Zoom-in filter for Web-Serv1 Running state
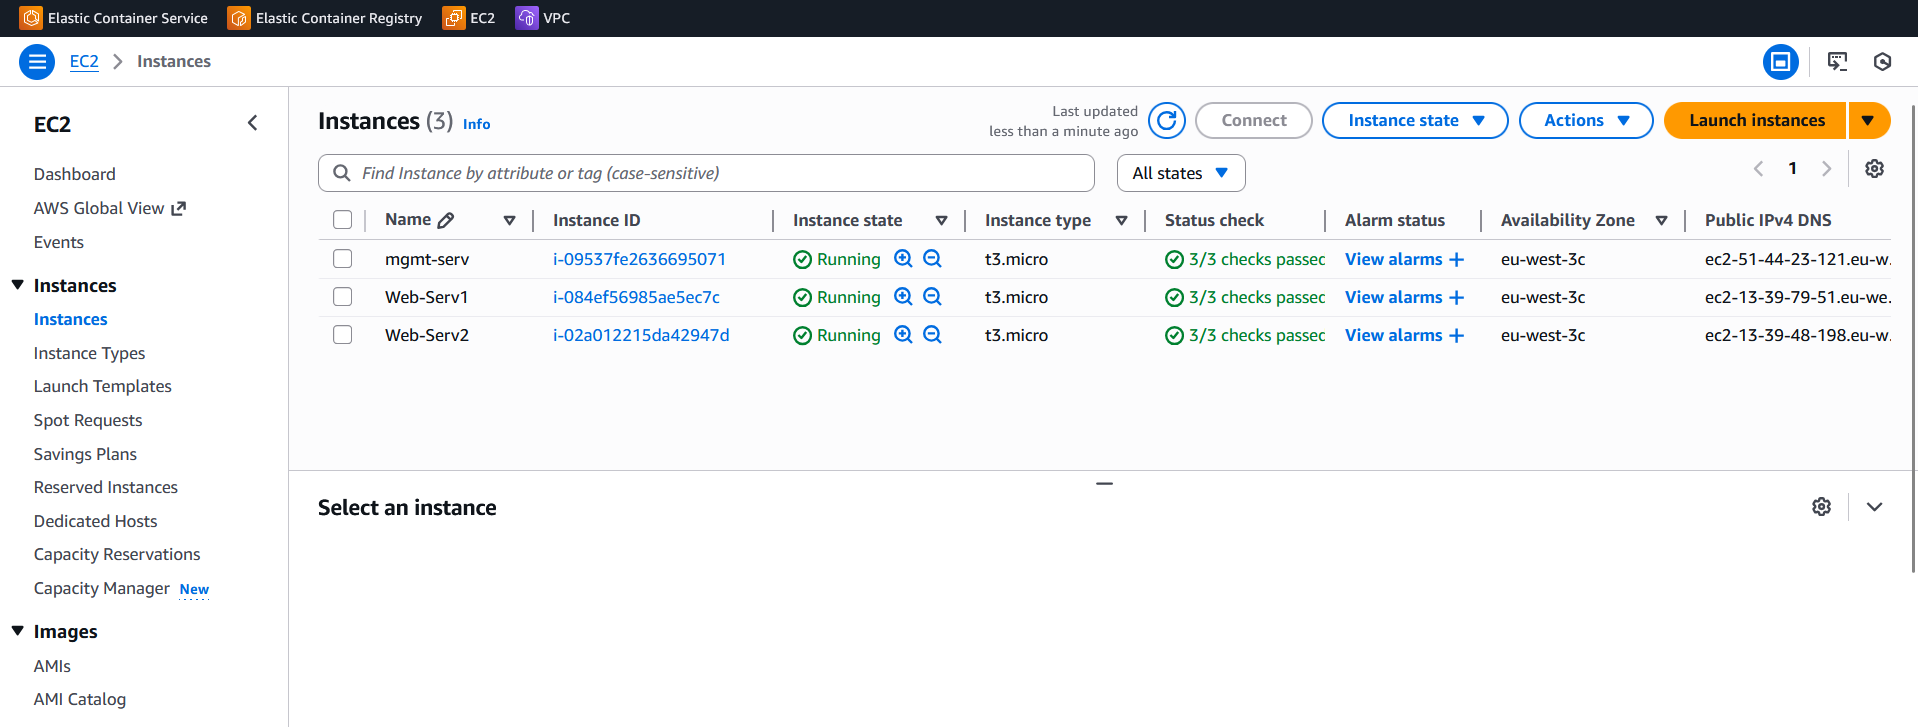This screenshot has height=727, width=1918. [903, 296]
